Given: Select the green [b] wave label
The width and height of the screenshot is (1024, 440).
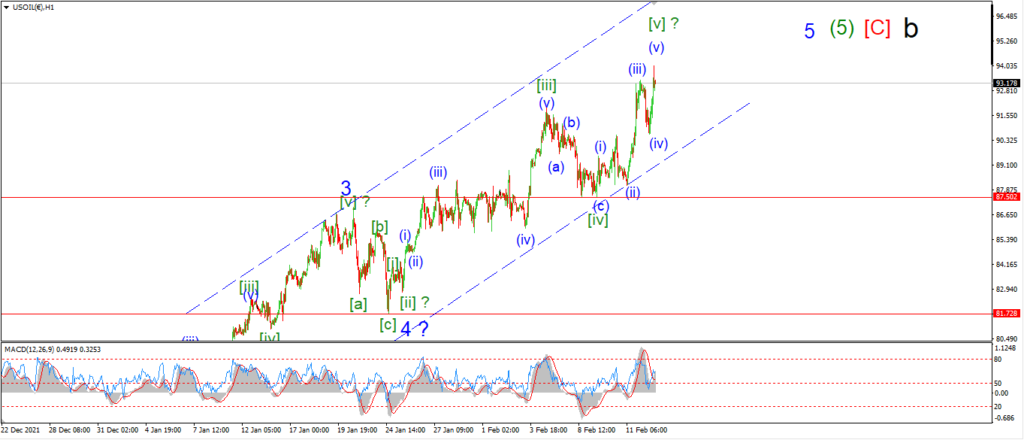Looking at the screenshot, I should [x=380, y=228].
